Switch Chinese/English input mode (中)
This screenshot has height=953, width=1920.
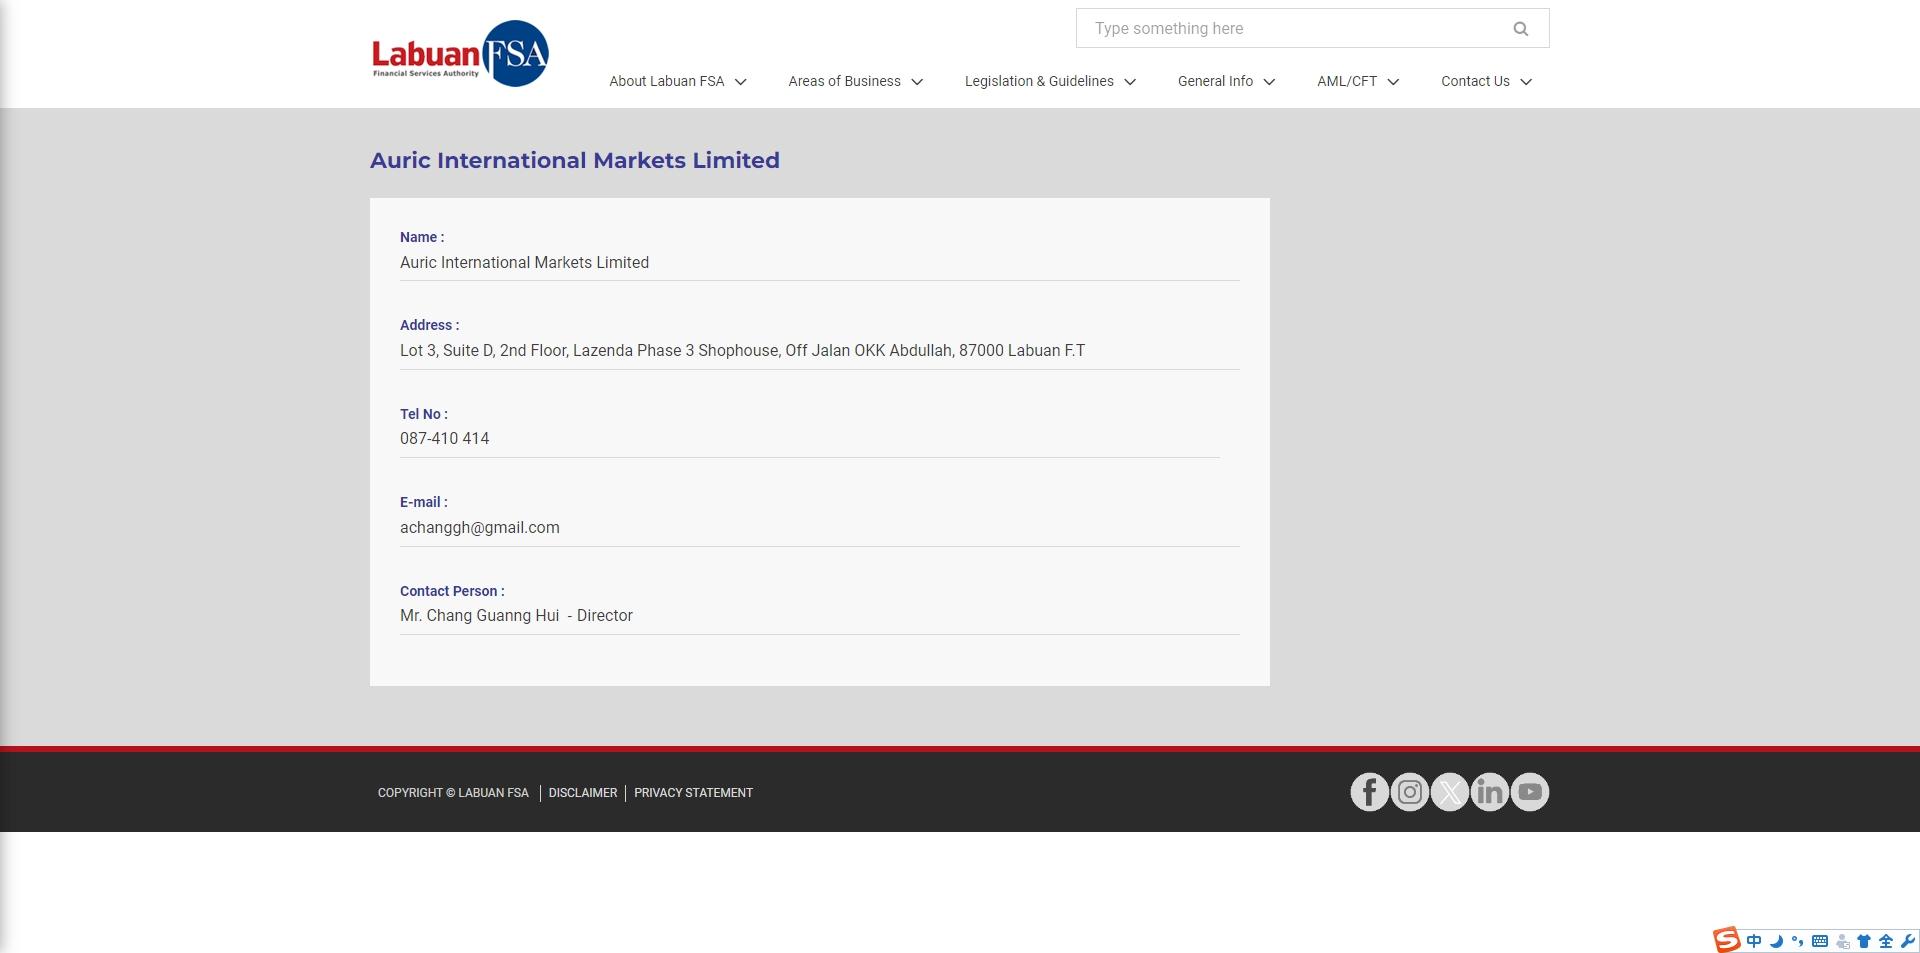[x=1754, y=941]
